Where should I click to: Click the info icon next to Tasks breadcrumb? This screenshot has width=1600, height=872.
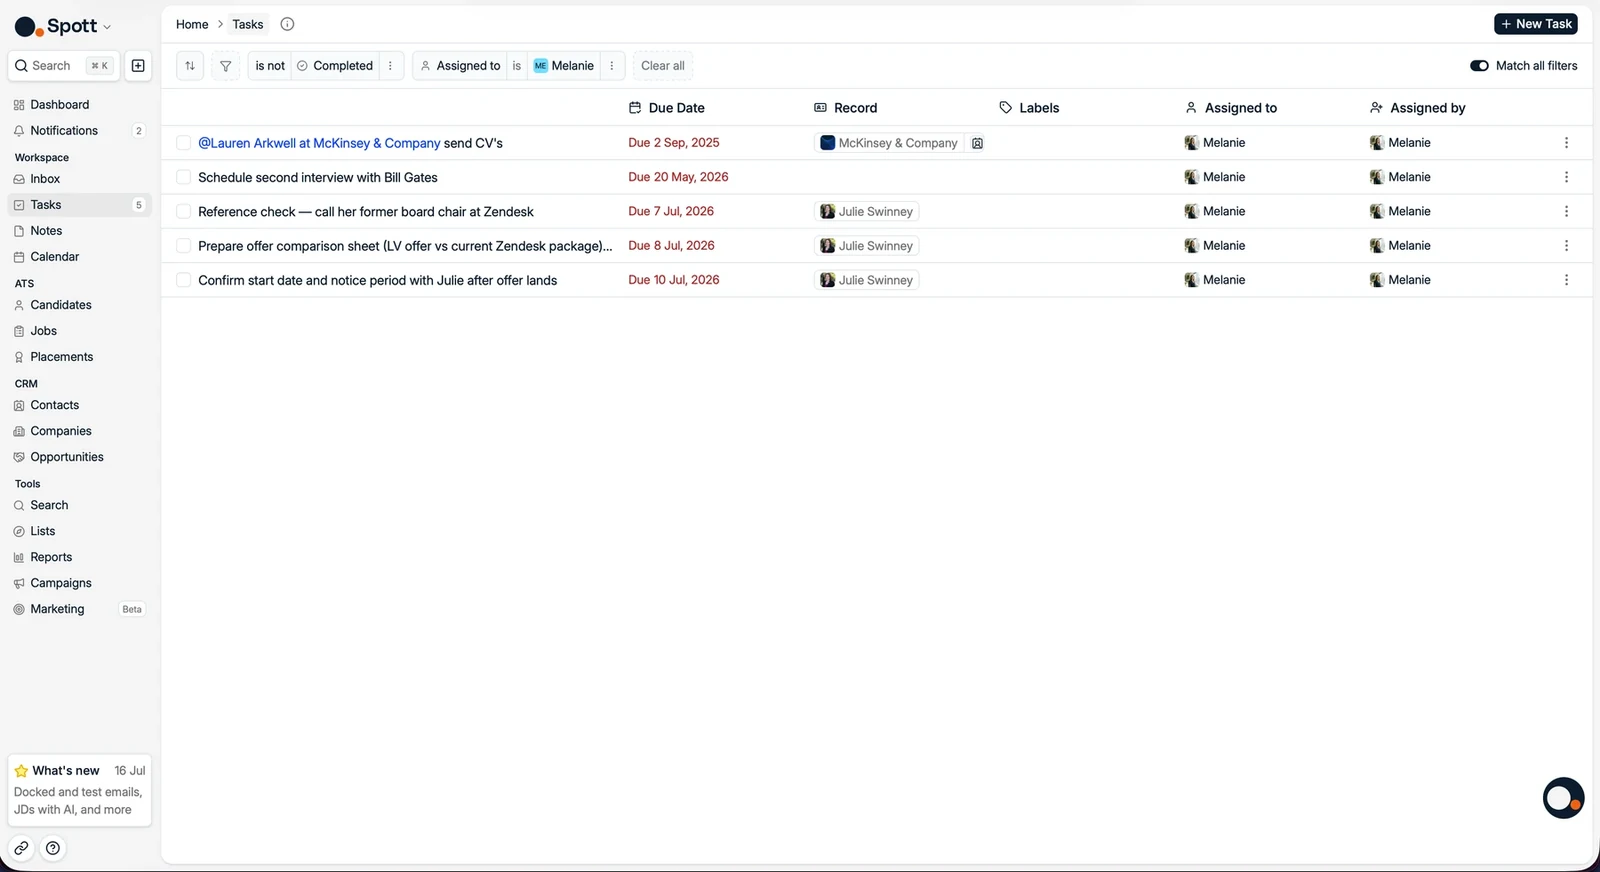pyautogui.click(x=287, y=24)
